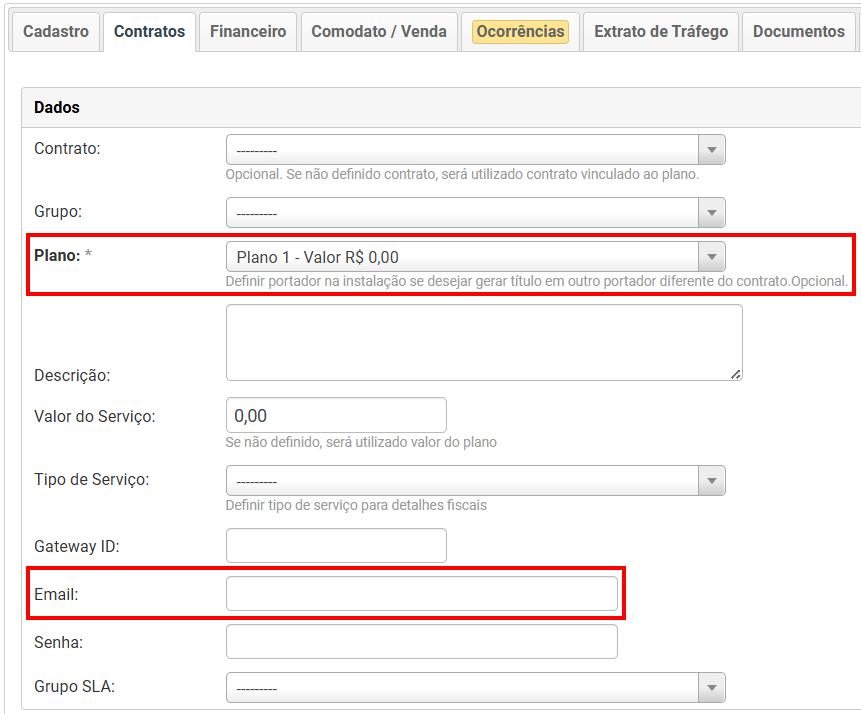The width and height of the screenshot is (861, 714).
Task: Open the Financeiro tab
Action: coord(247,31)
